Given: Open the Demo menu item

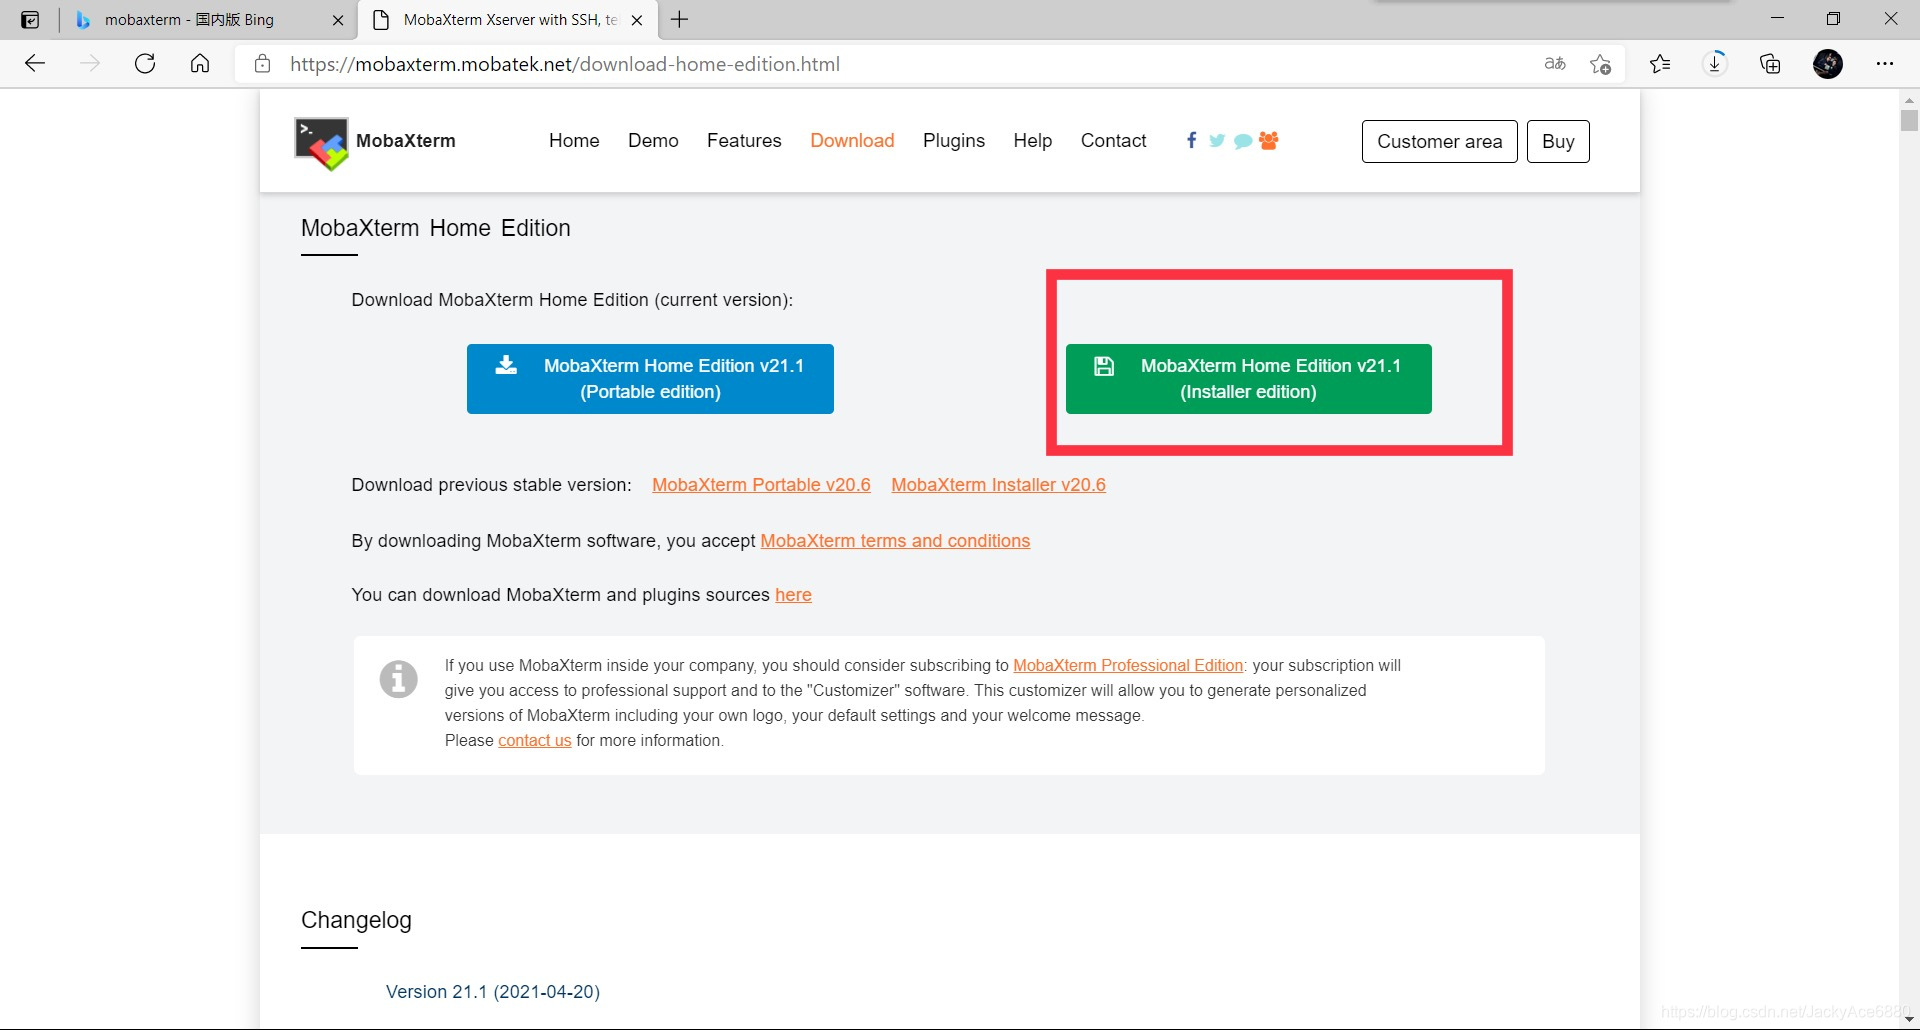Looking at the screenshot, I should (x=653, y=141).
